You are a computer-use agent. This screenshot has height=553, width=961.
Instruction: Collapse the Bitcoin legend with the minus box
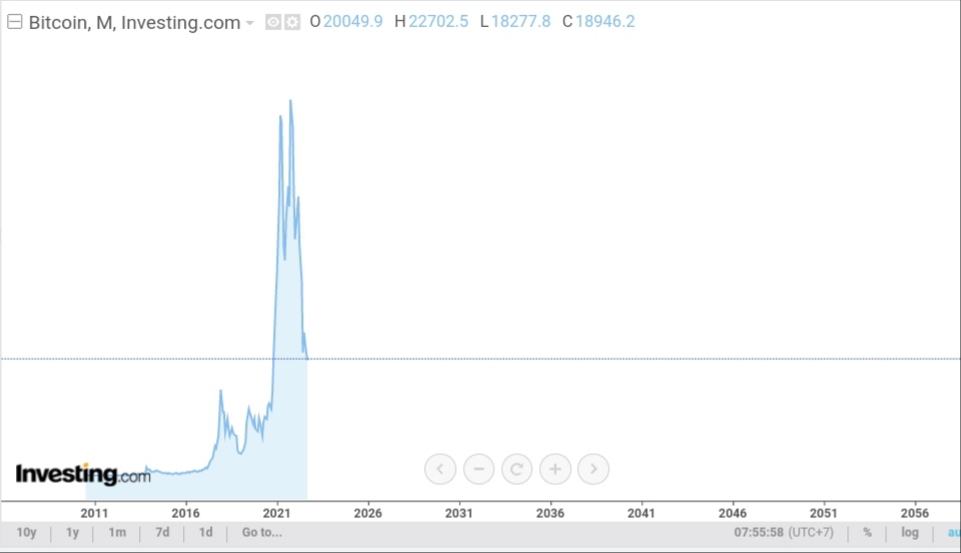[15, 22]
